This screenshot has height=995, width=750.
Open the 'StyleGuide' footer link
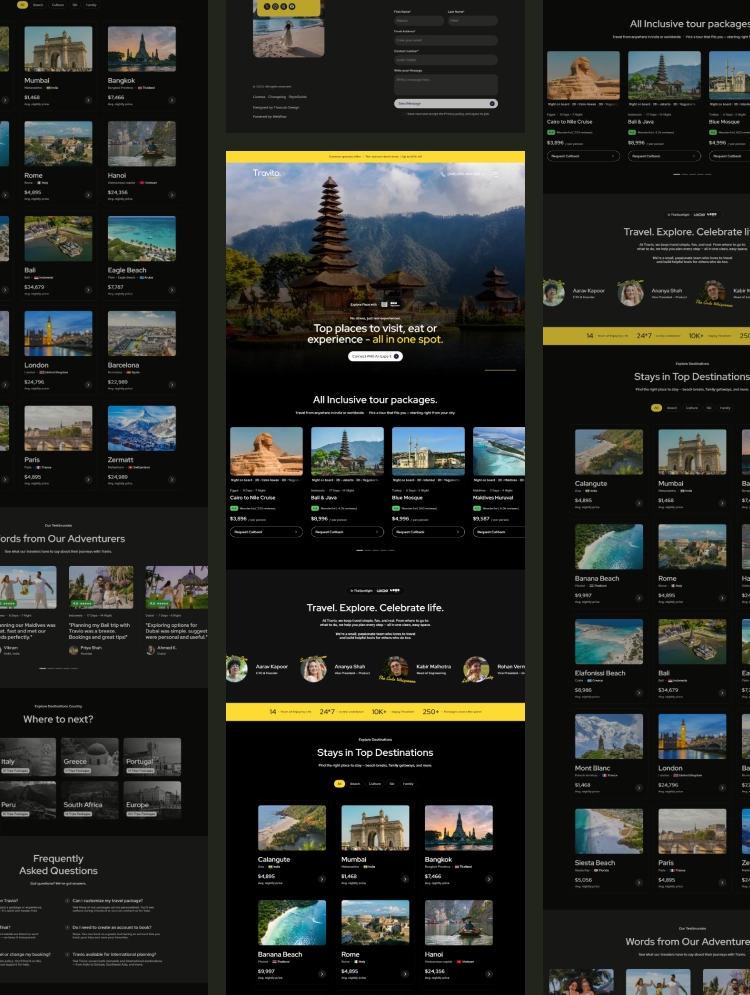pyautogui.click(x=298, y=97)
